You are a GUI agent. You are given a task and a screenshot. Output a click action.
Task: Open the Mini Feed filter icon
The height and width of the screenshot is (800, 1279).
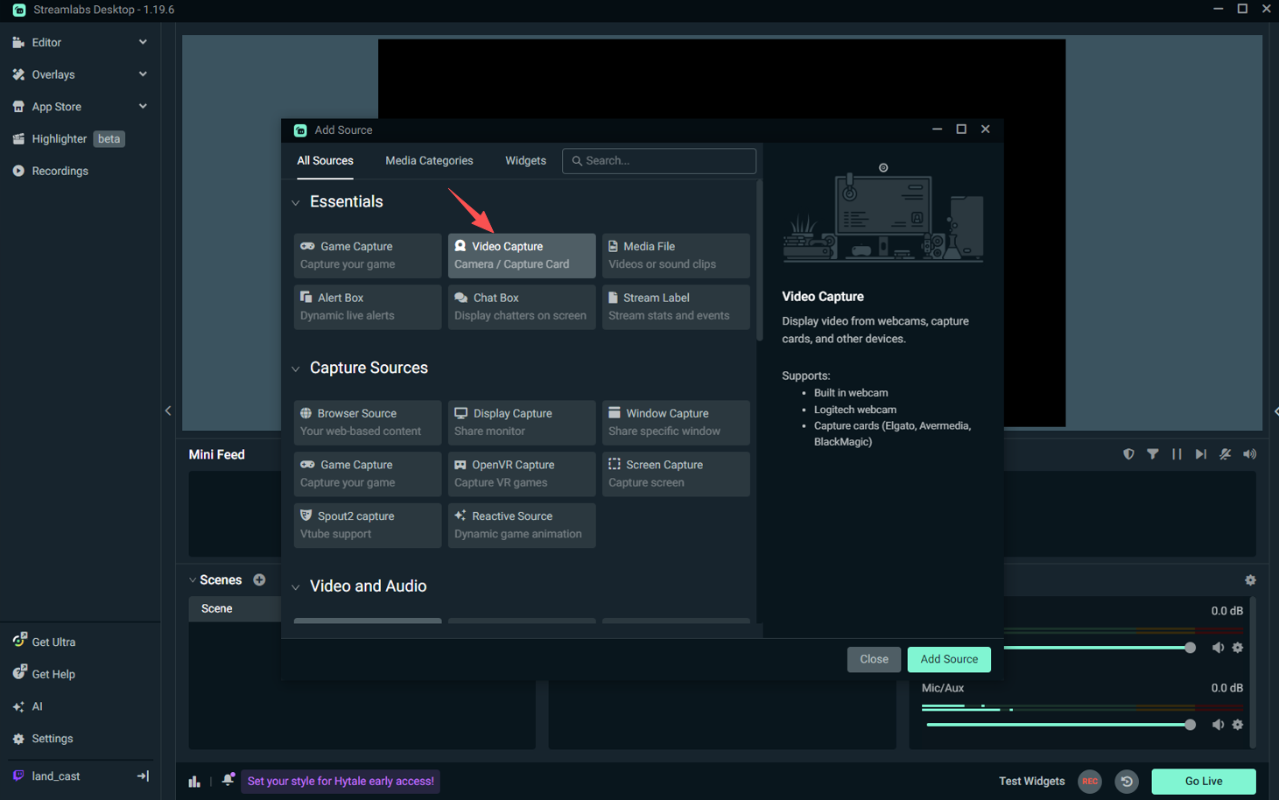point(1153,454)
